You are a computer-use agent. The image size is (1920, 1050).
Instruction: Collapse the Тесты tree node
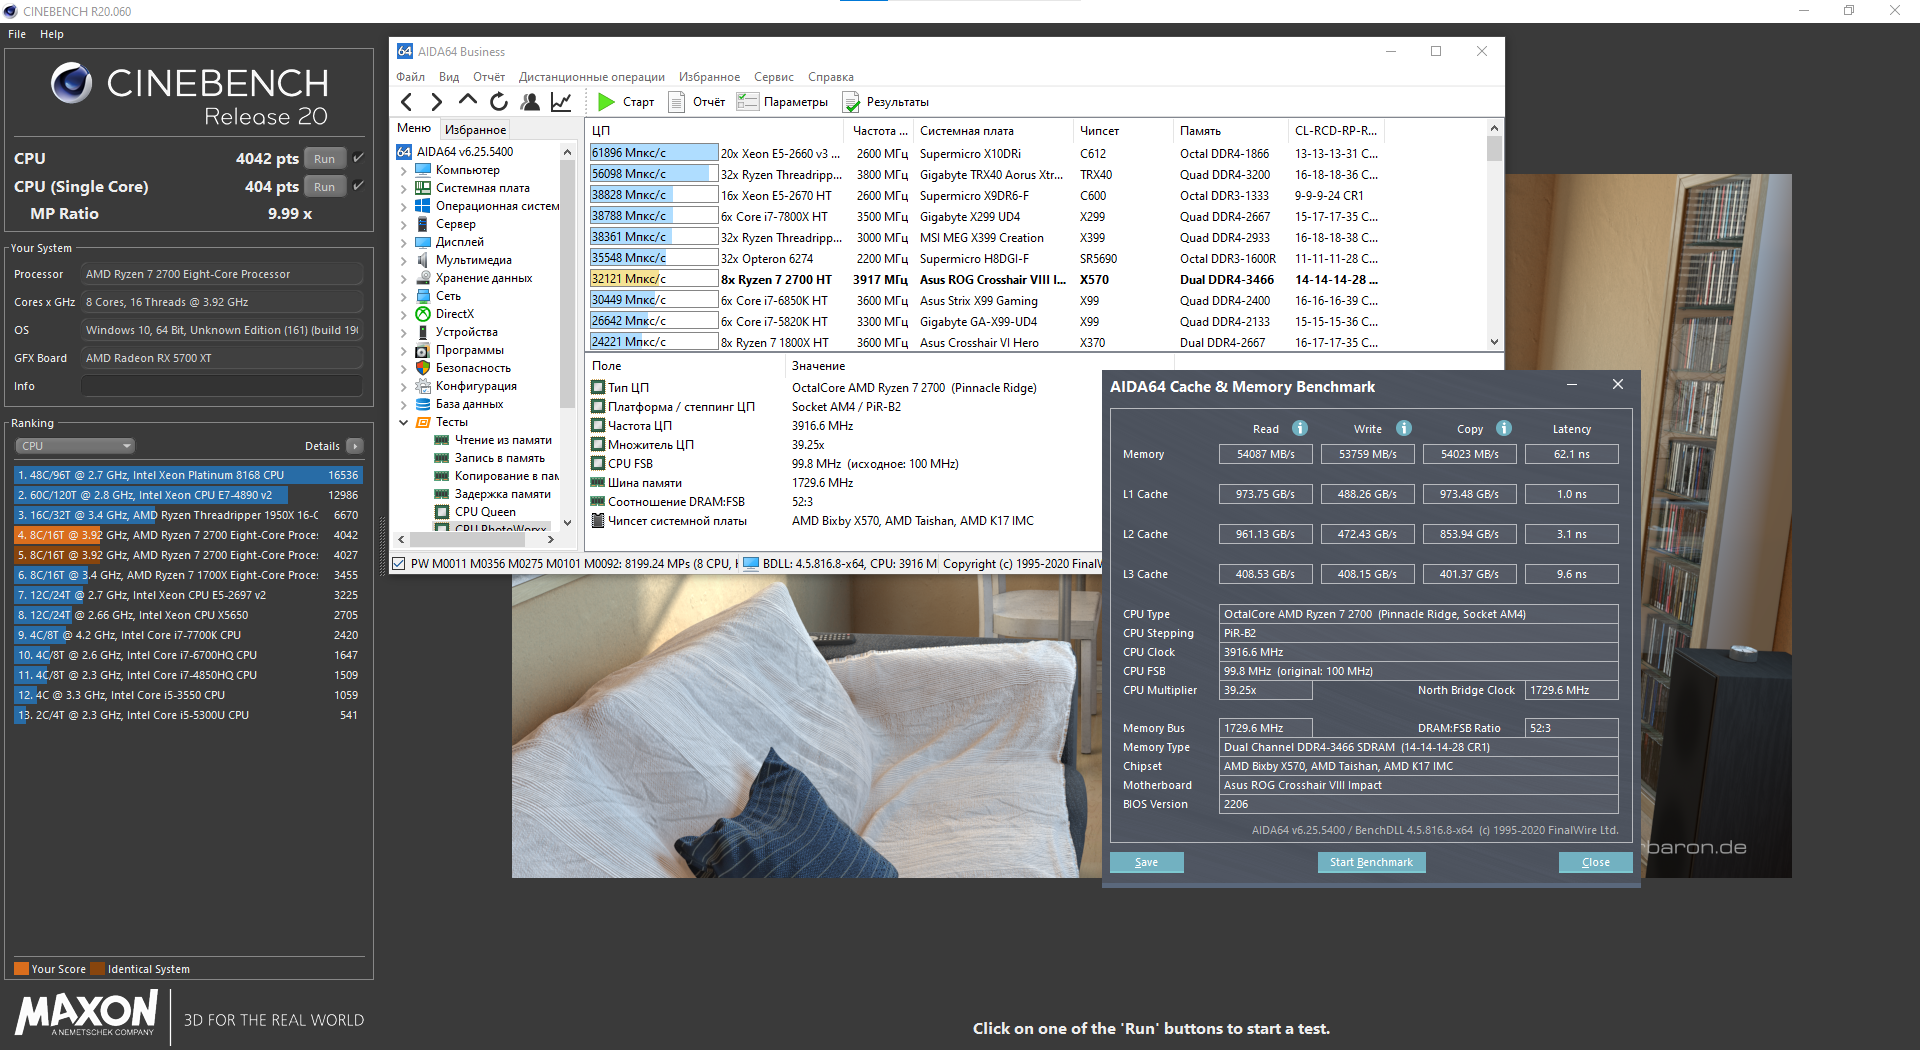(404, 422)
